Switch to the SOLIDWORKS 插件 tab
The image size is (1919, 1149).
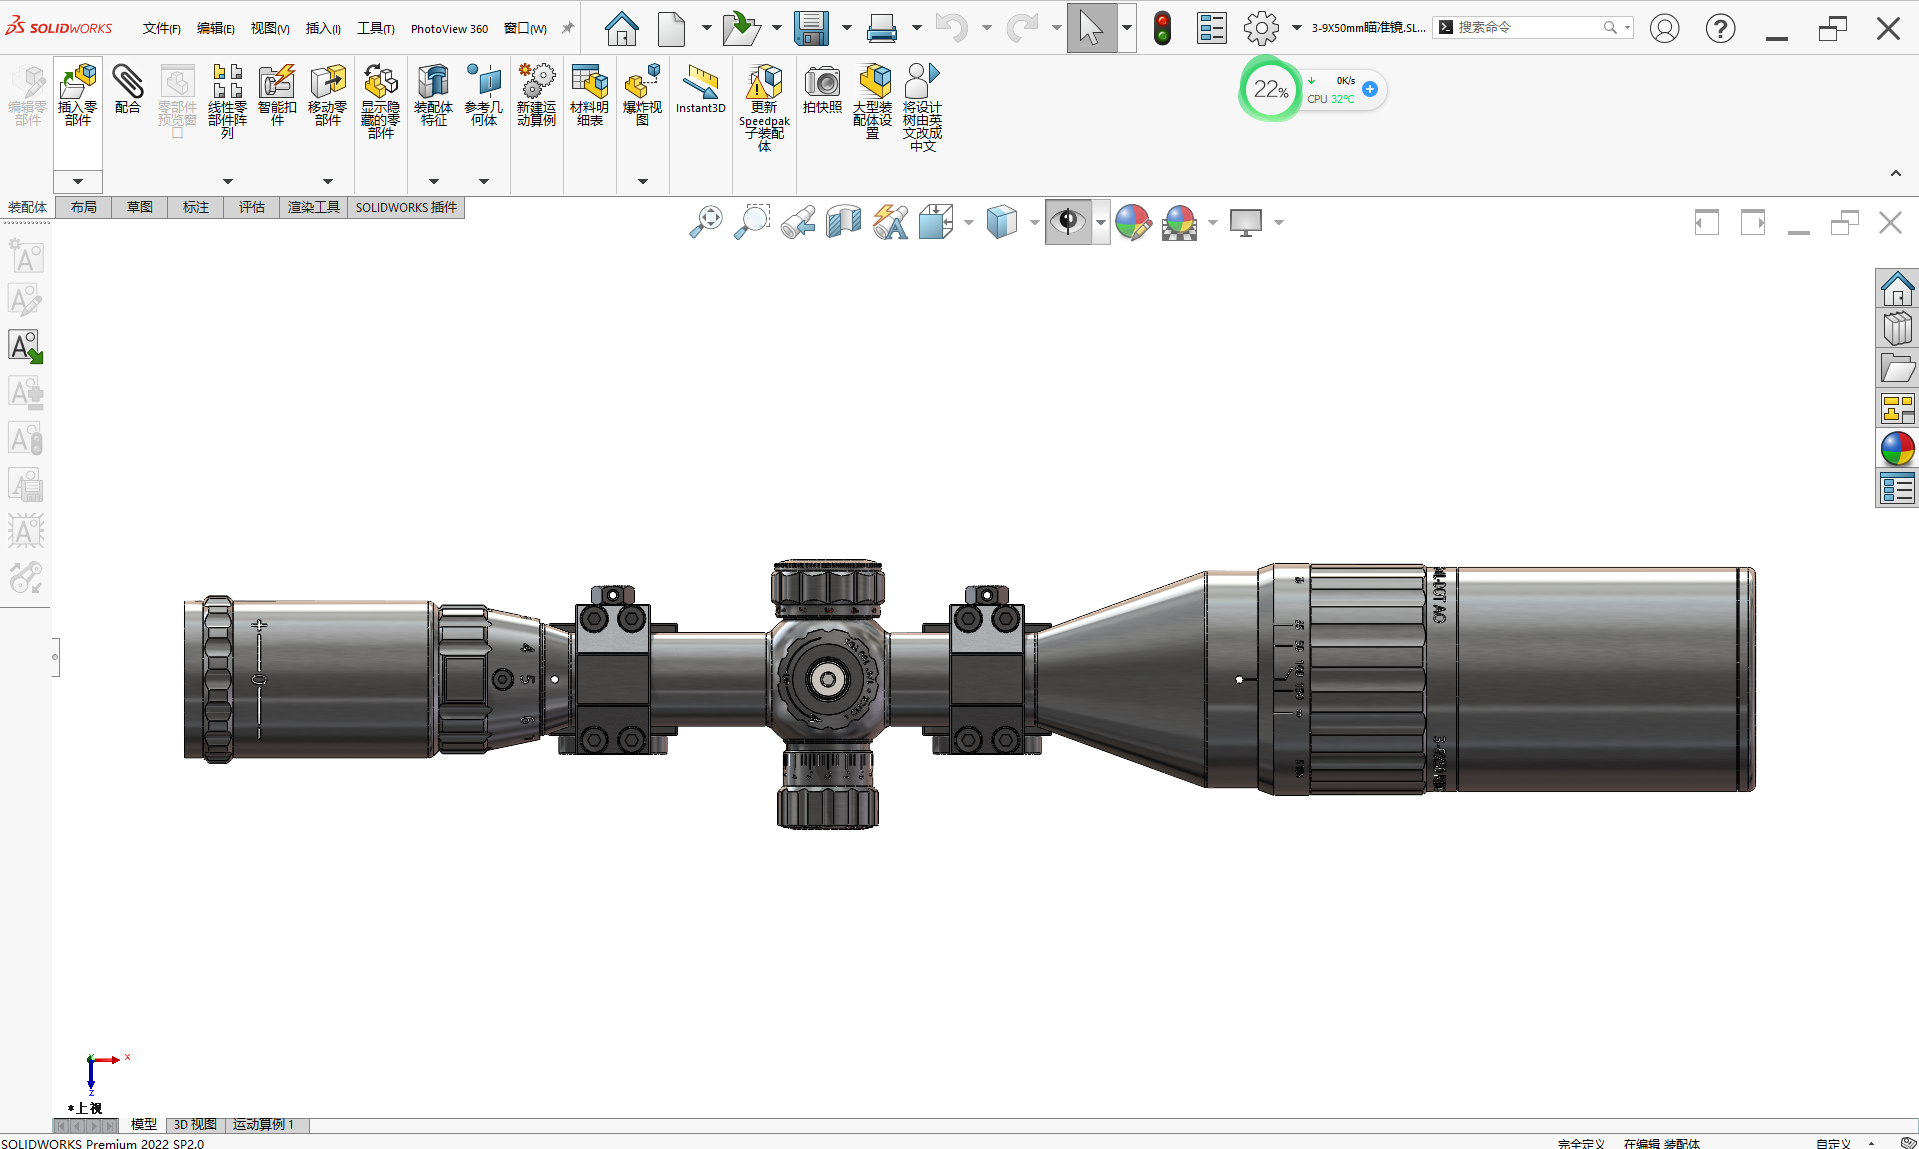[x=406, y=207]
